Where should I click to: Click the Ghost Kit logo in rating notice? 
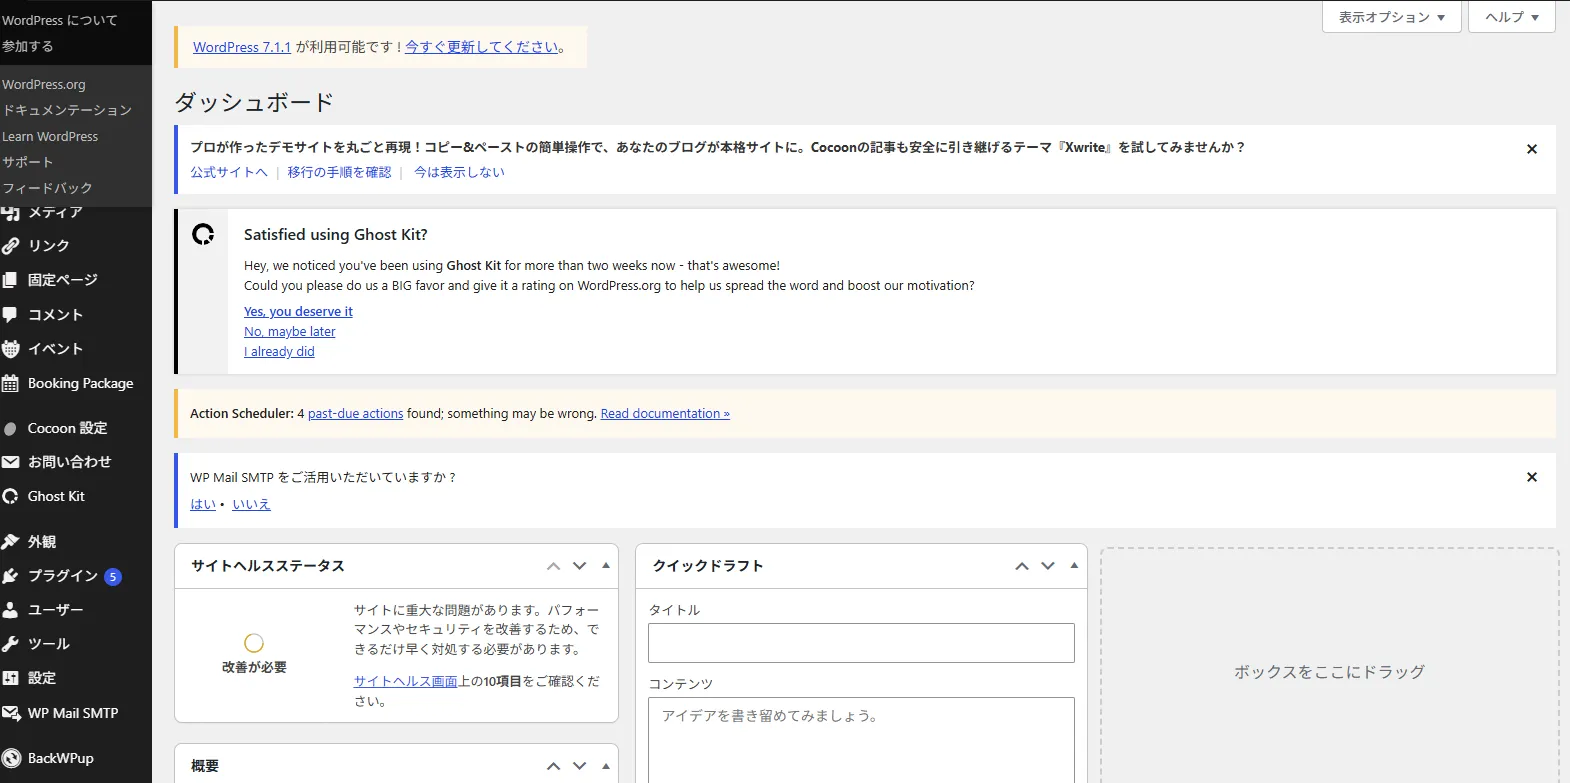pyautogui.click(x=203, y=234)
